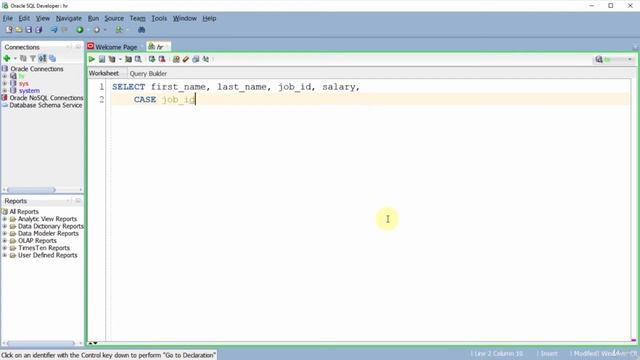Open the Source menu
This screenshot has height=360, width=640.
[114, 18]
